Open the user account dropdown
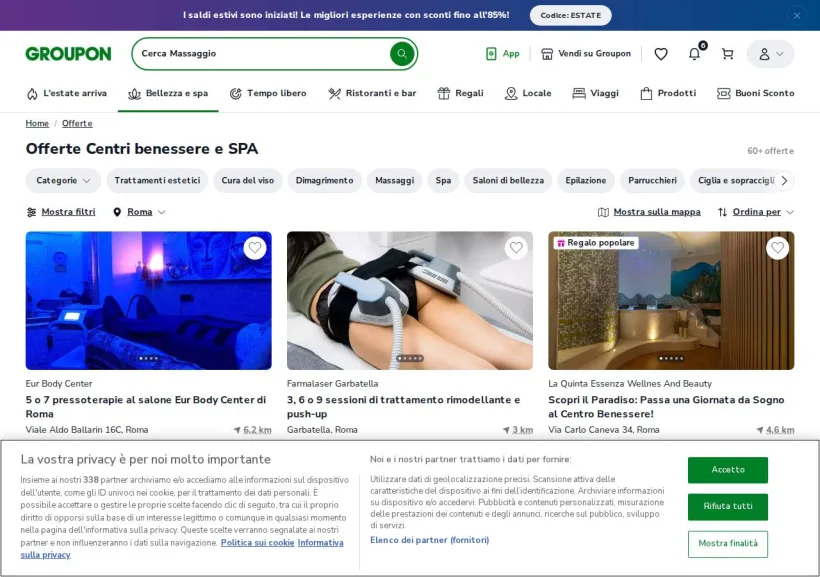 tap(770, 54)
